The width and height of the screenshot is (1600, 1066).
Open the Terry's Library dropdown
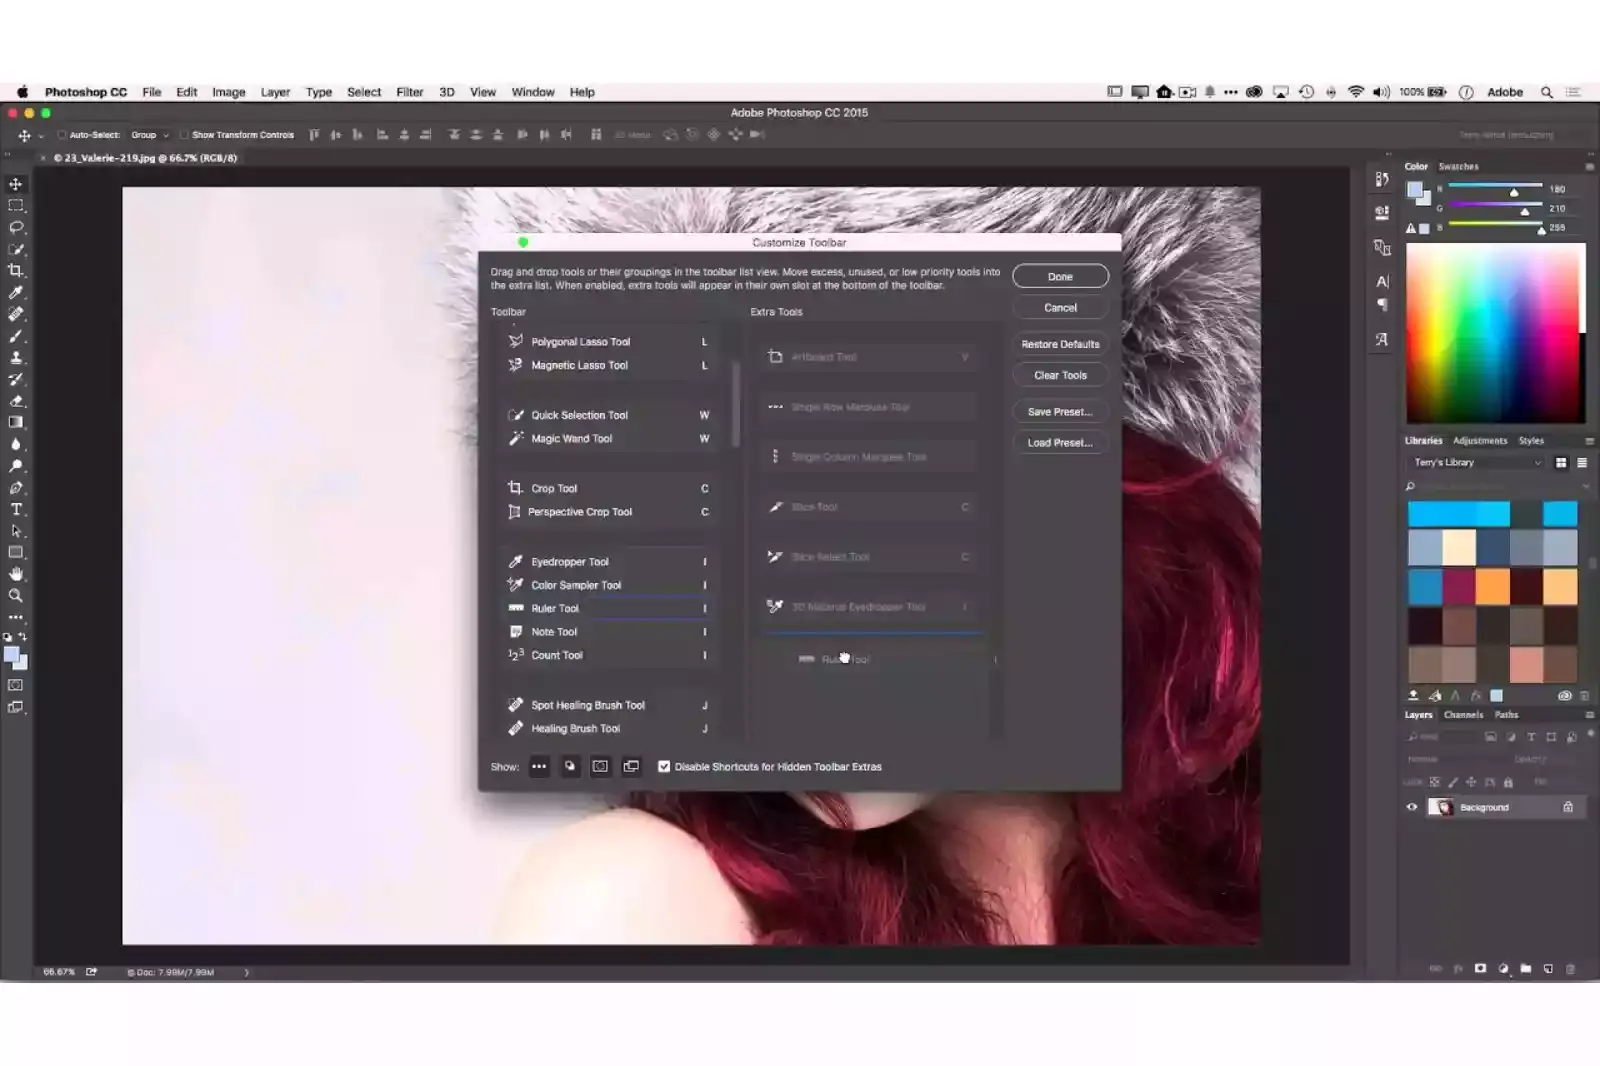[x=1475, y=462]
